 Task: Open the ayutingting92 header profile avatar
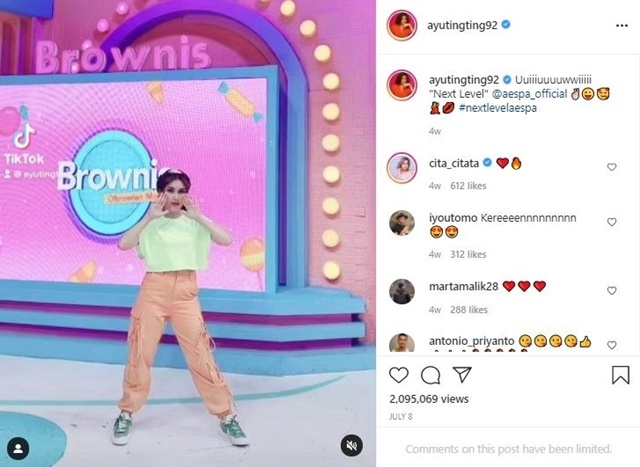pos(402,25)
